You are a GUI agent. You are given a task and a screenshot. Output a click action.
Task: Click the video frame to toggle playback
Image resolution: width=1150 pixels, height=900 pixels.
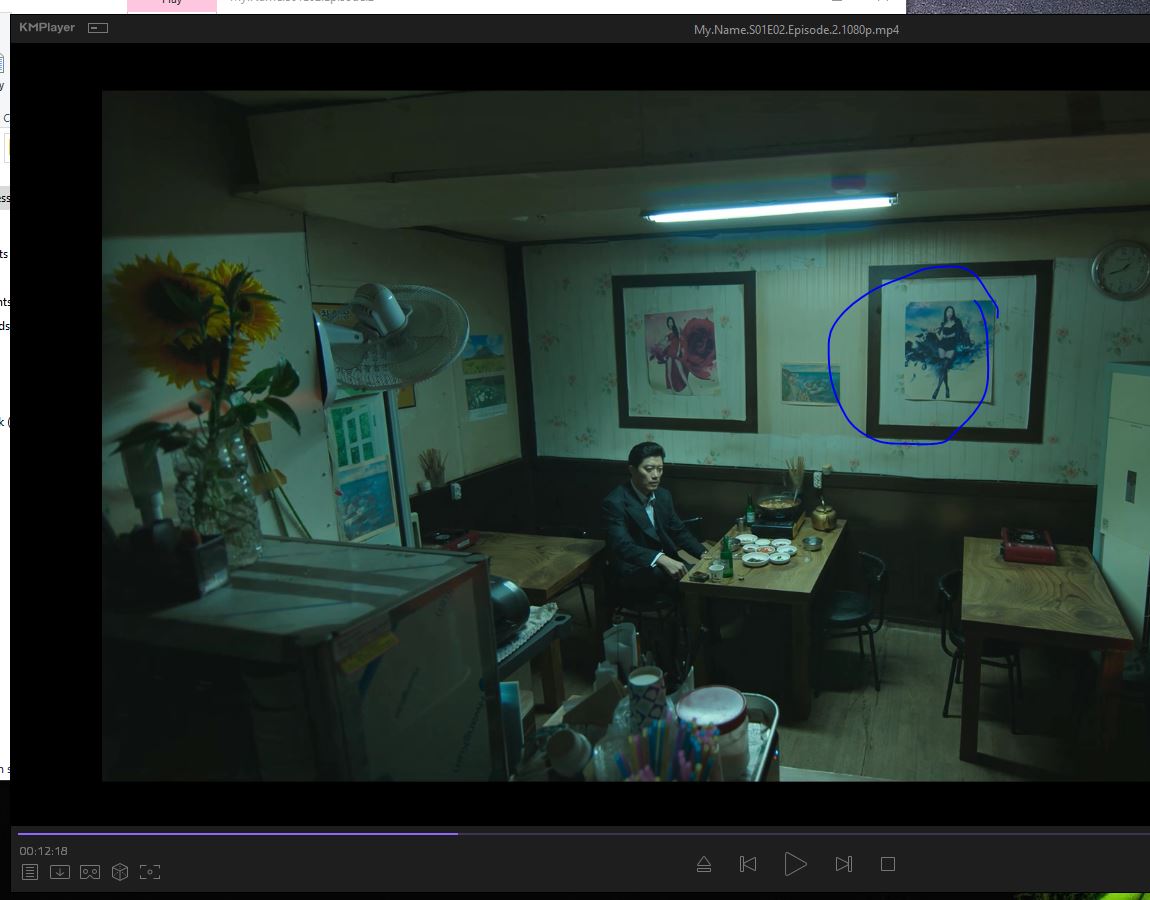[625, 435]
